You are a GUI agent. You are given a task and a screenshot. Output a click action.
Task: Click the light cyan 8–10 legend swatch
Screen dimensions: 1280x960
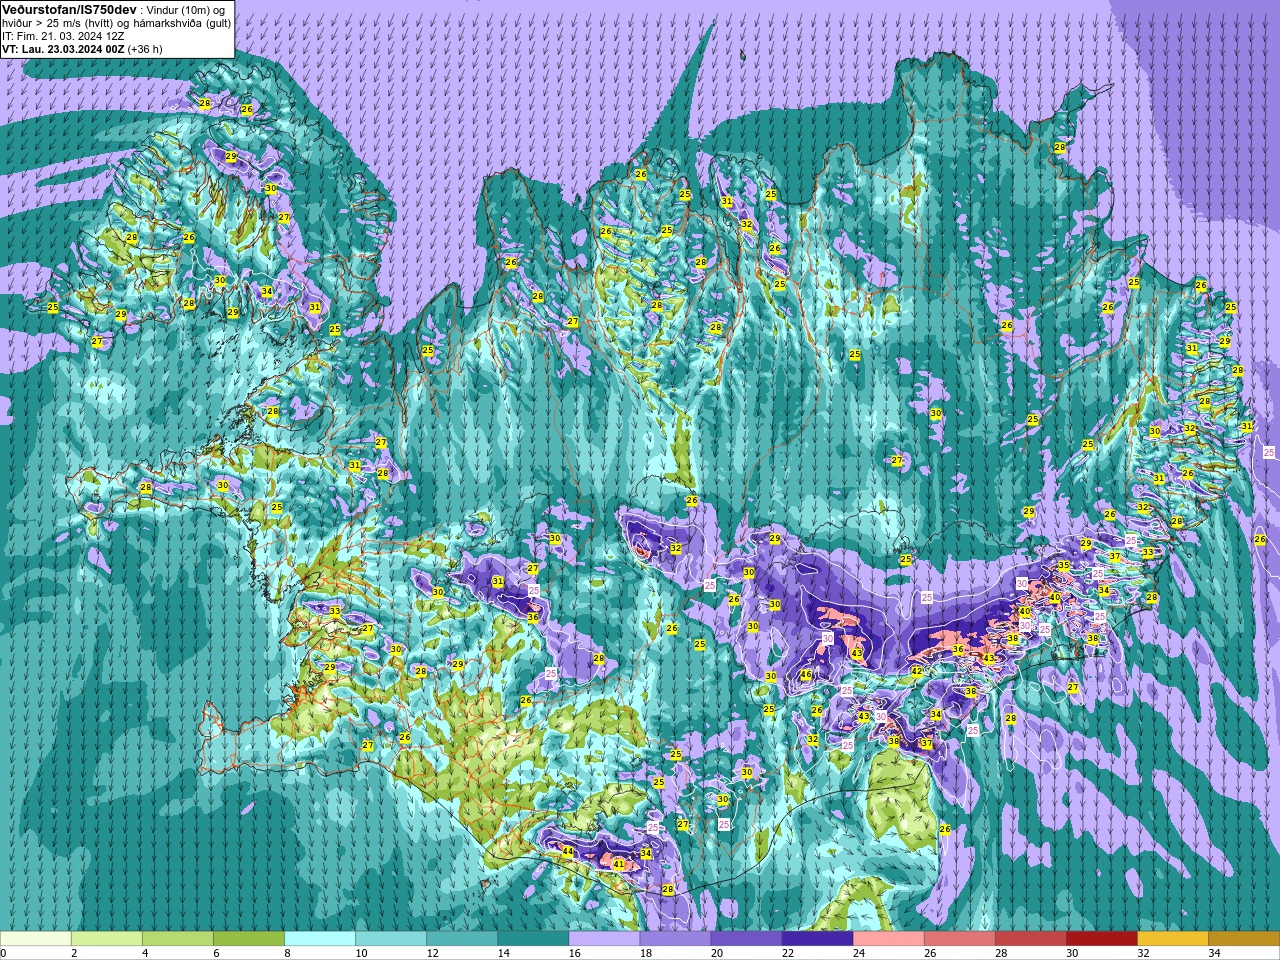320,939
